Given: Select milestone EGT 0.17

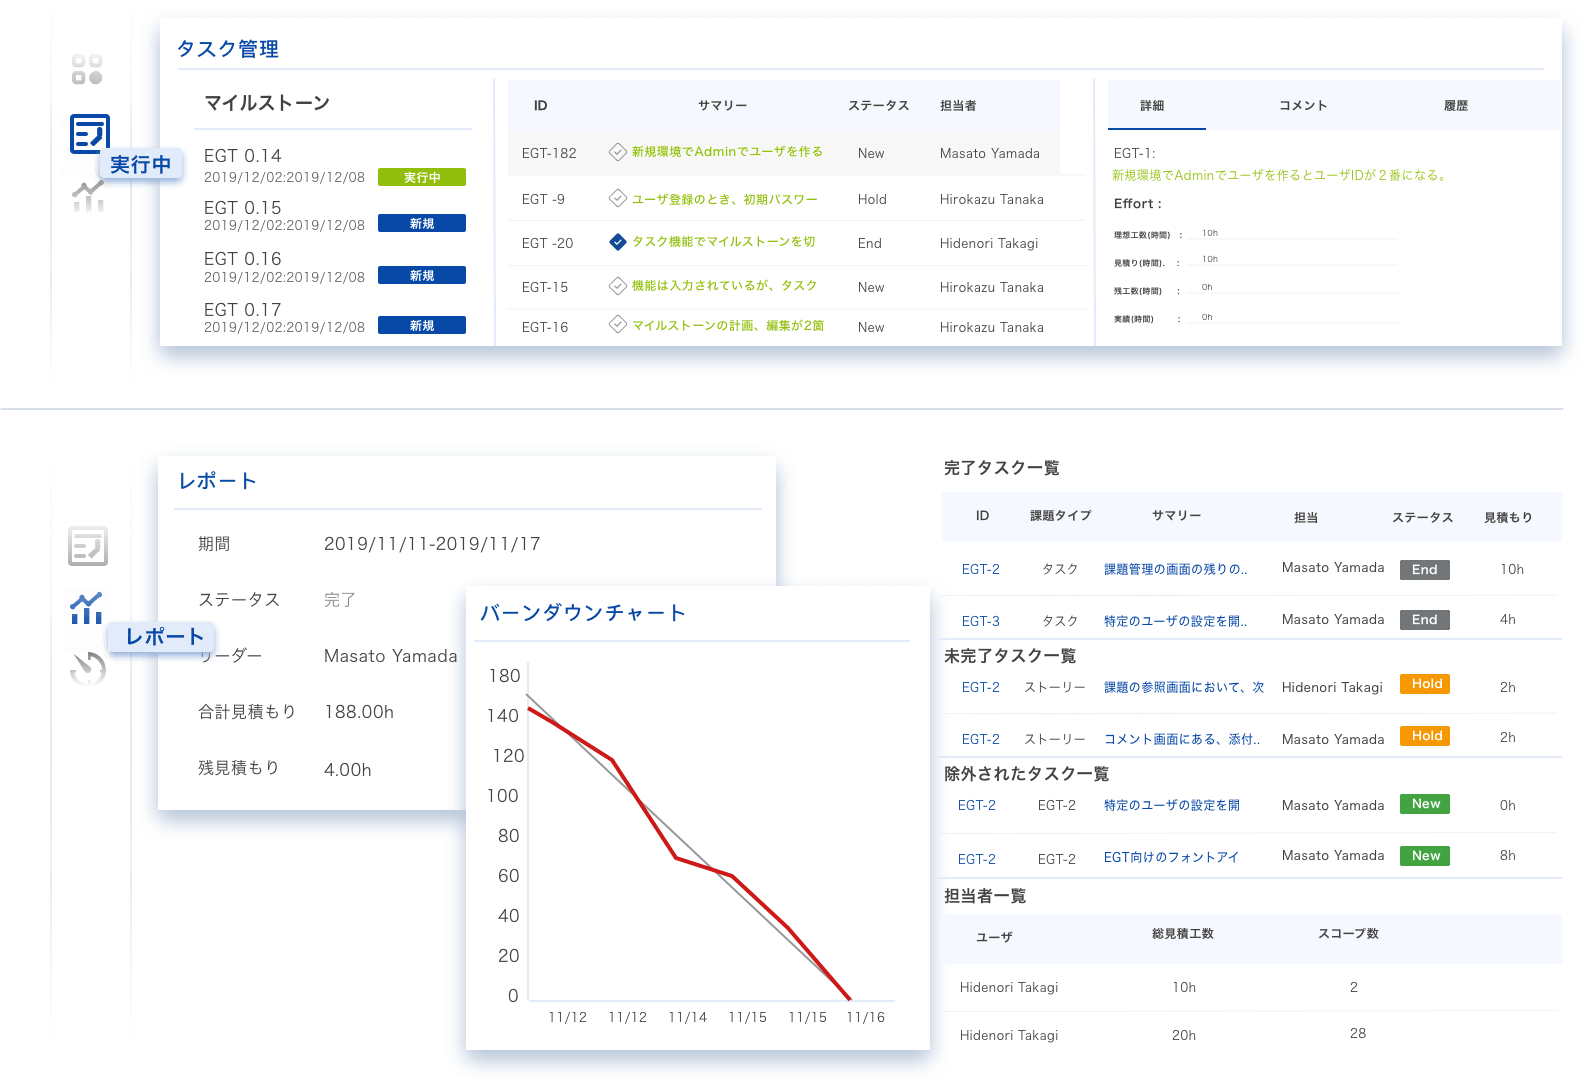Looking at the screenshot, I should (x=243, y=310).
